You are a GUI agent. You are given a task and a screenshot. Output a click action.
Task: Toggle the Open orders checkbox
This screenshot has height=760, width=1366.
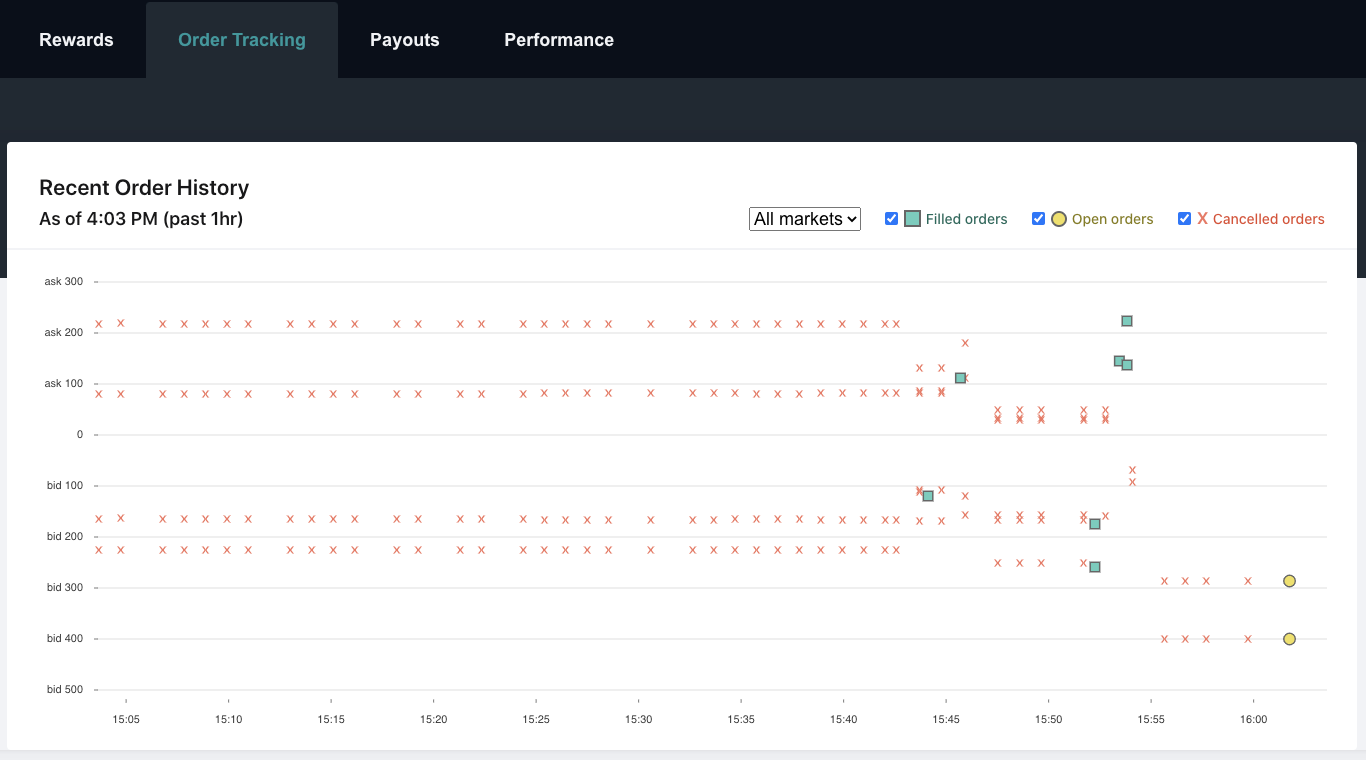pyautogui.click(x=1038, y=219)
